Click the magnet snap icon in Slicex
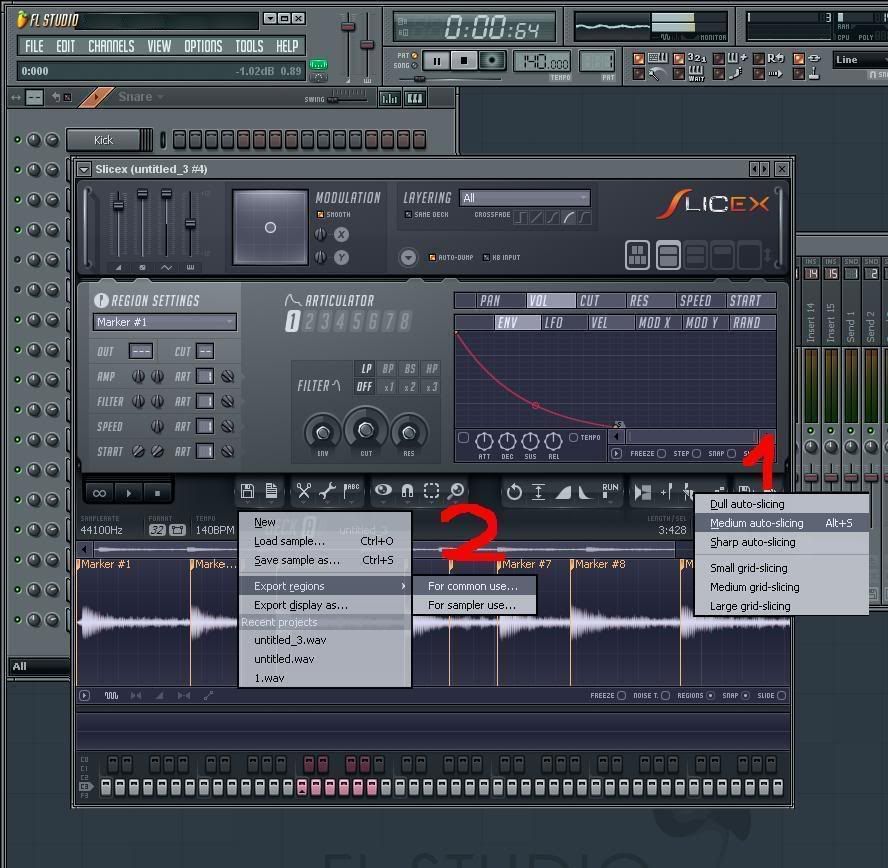Viewport: 888px width, 868px height. coord(407,491)
